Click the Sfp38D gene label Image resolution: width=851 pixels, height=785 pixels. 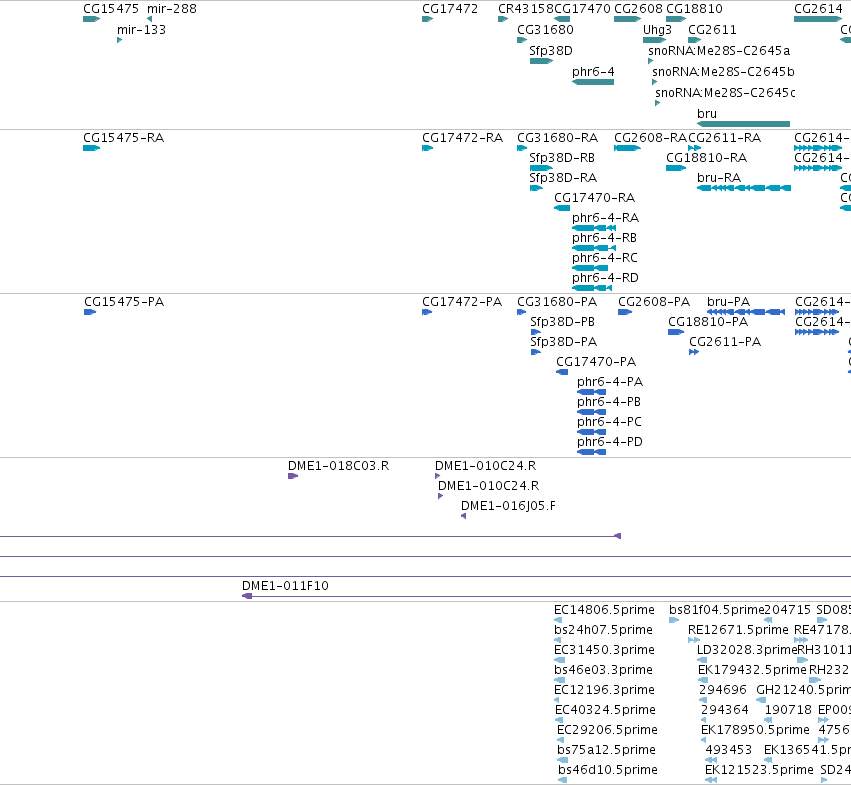click(x=551, y=51)
